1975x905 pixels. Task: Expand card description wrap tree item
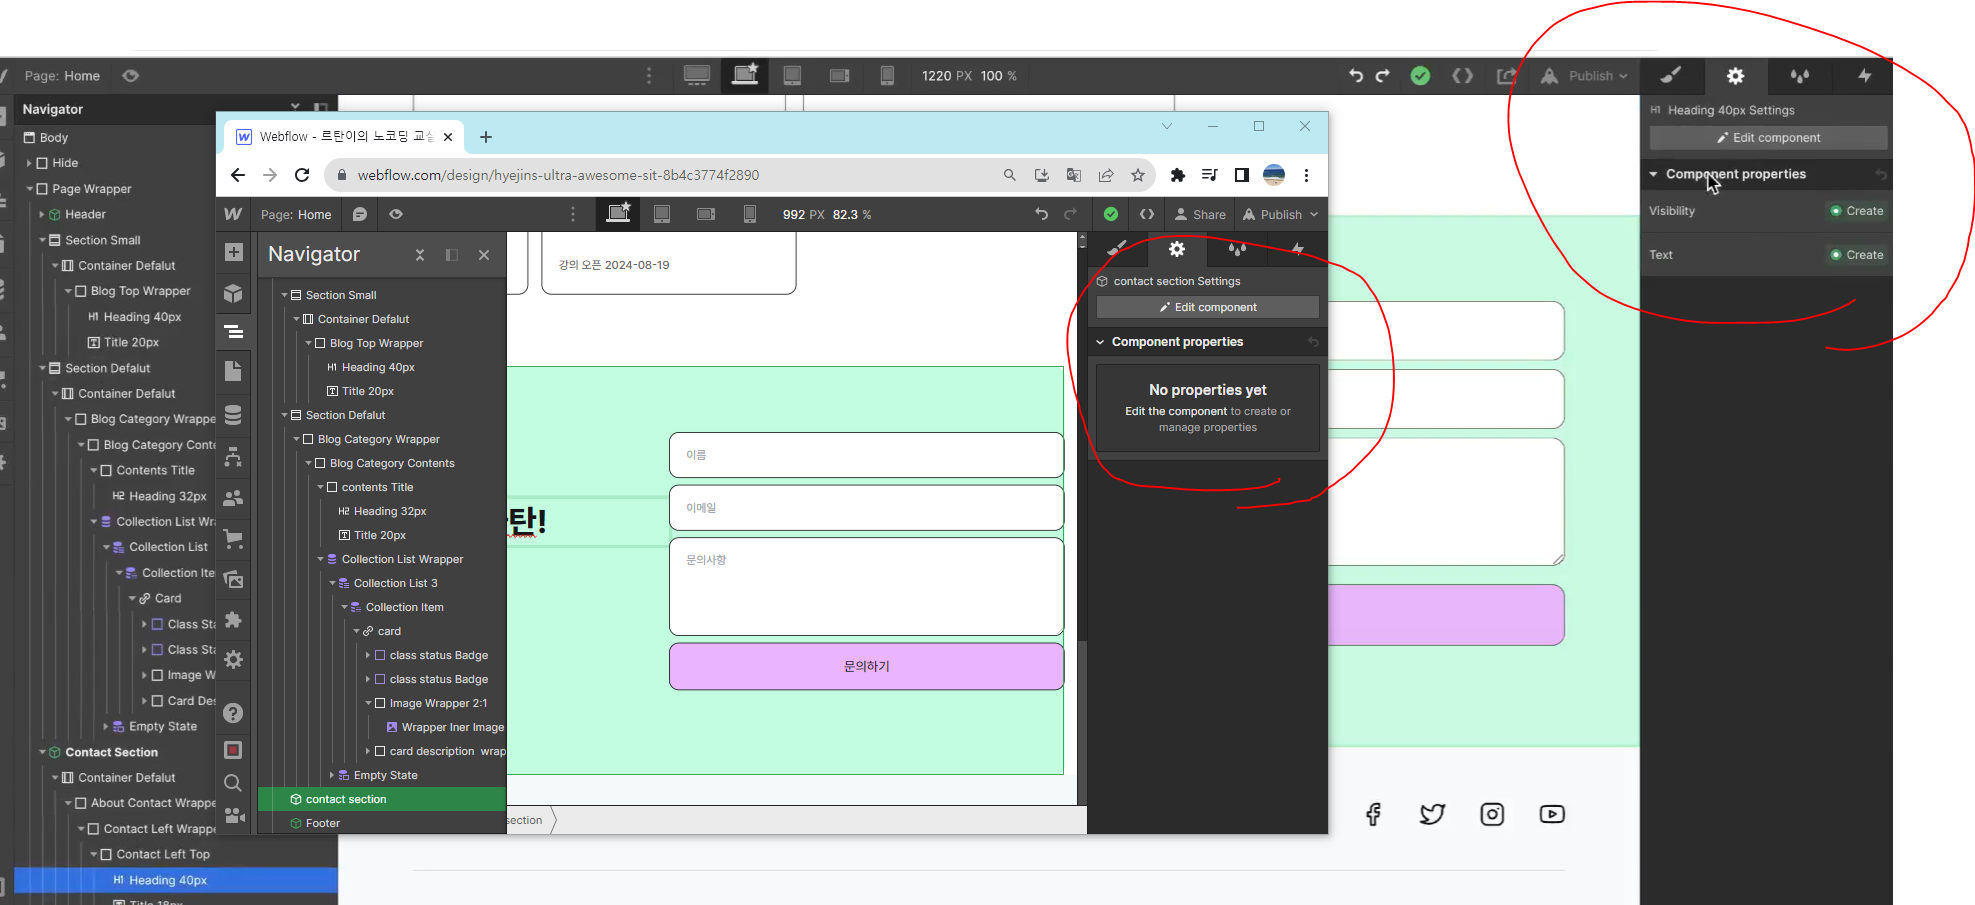click(368, 751)
